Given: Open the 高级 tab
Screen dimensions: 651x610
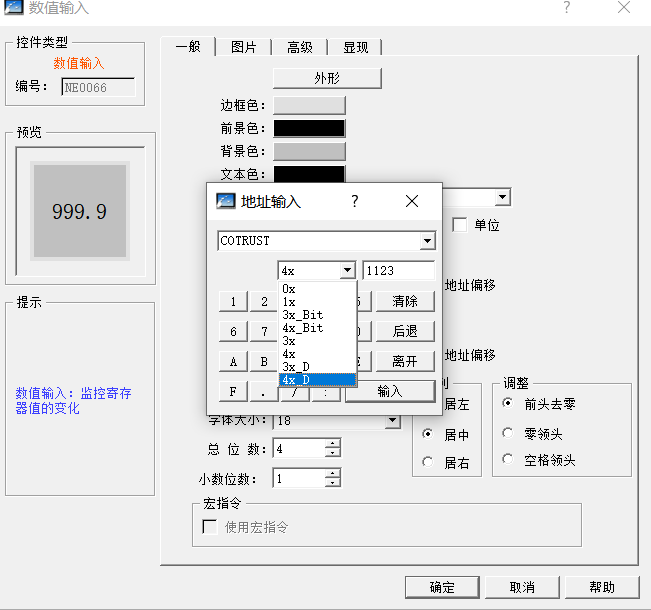Looking at the screenshot, I should 300,47.
